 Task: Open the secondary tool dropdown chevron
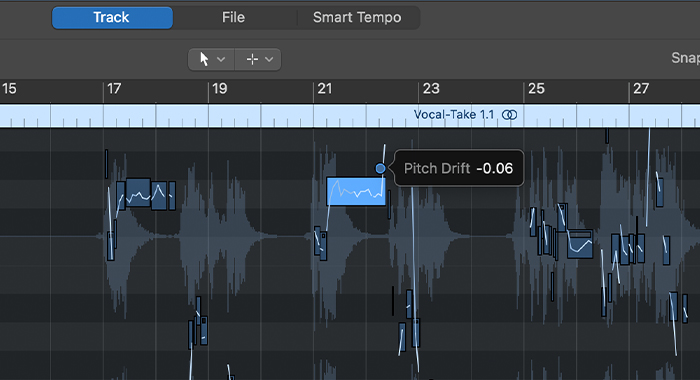click(x=269, y=59)
